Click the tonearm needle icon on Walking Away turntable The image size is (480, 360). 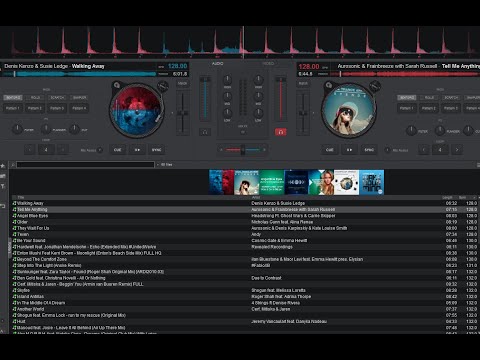163,87
